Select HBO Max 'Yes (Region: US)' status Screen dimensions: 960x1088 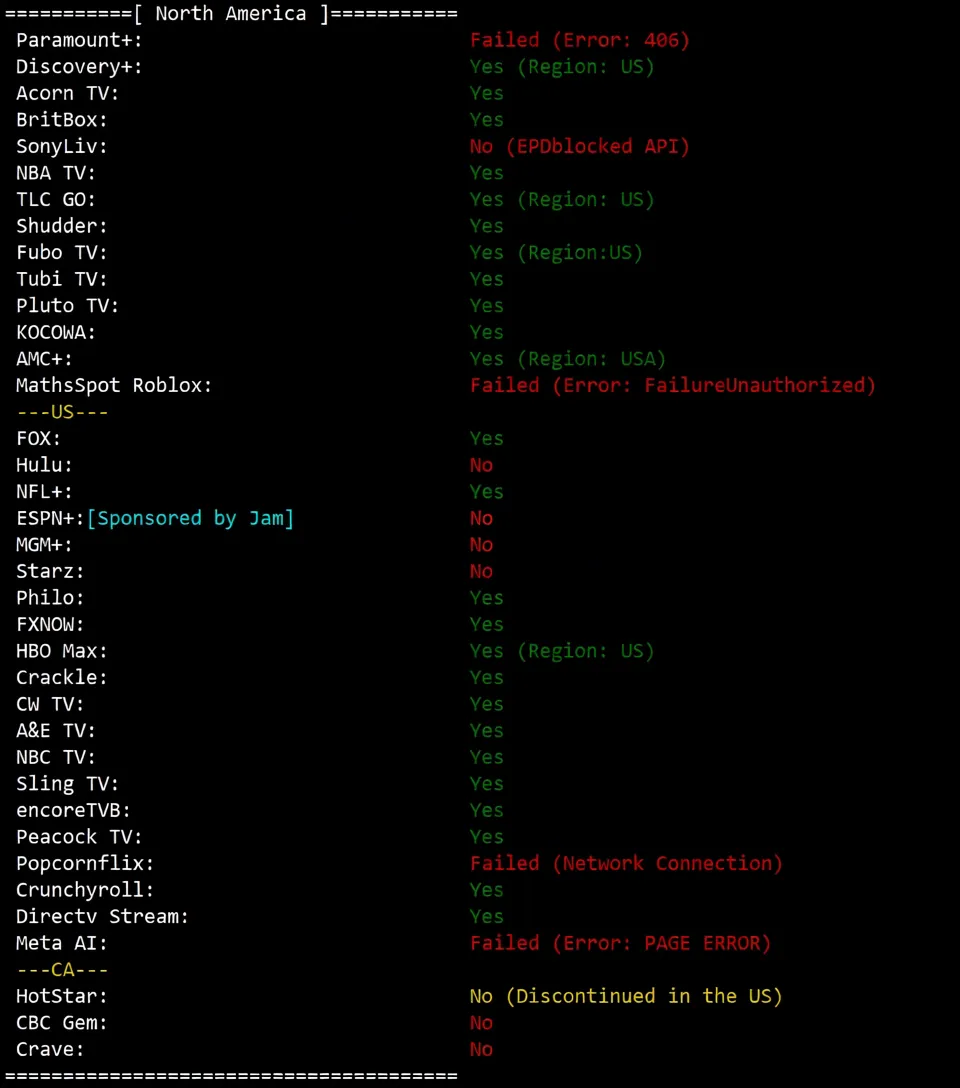pos(562,651)
